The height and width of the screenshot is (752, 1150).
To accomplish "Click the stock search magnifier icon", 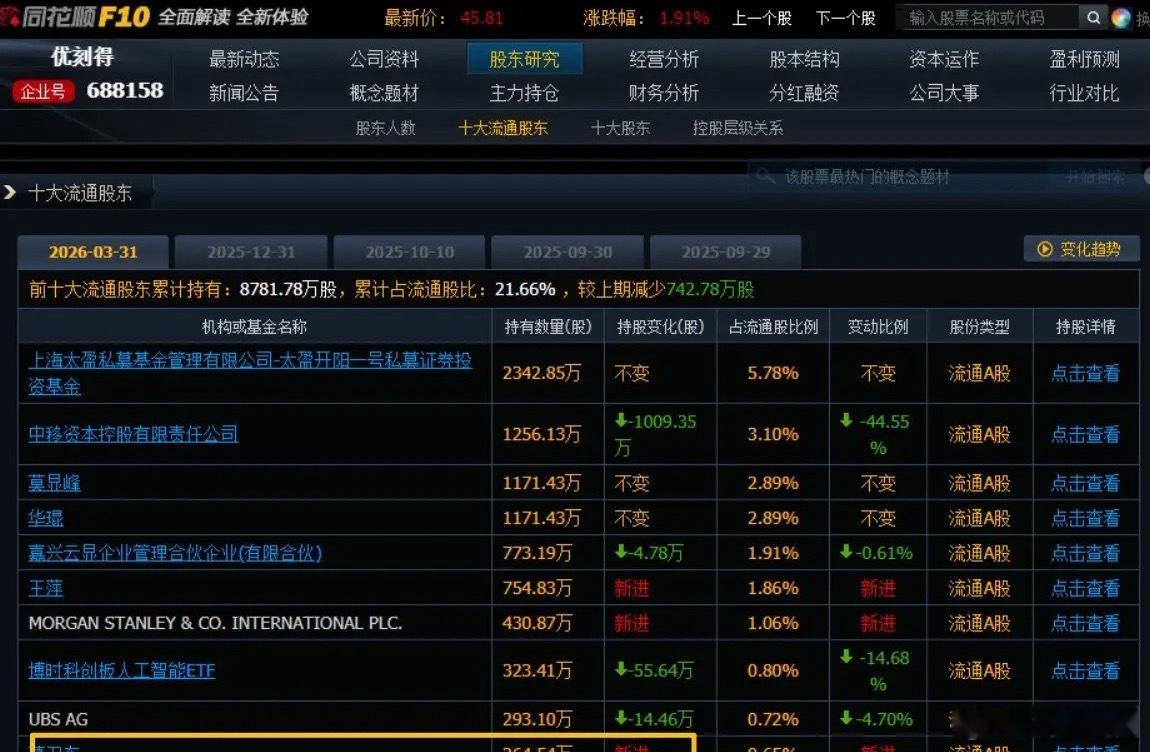I will pos(1094,18).
